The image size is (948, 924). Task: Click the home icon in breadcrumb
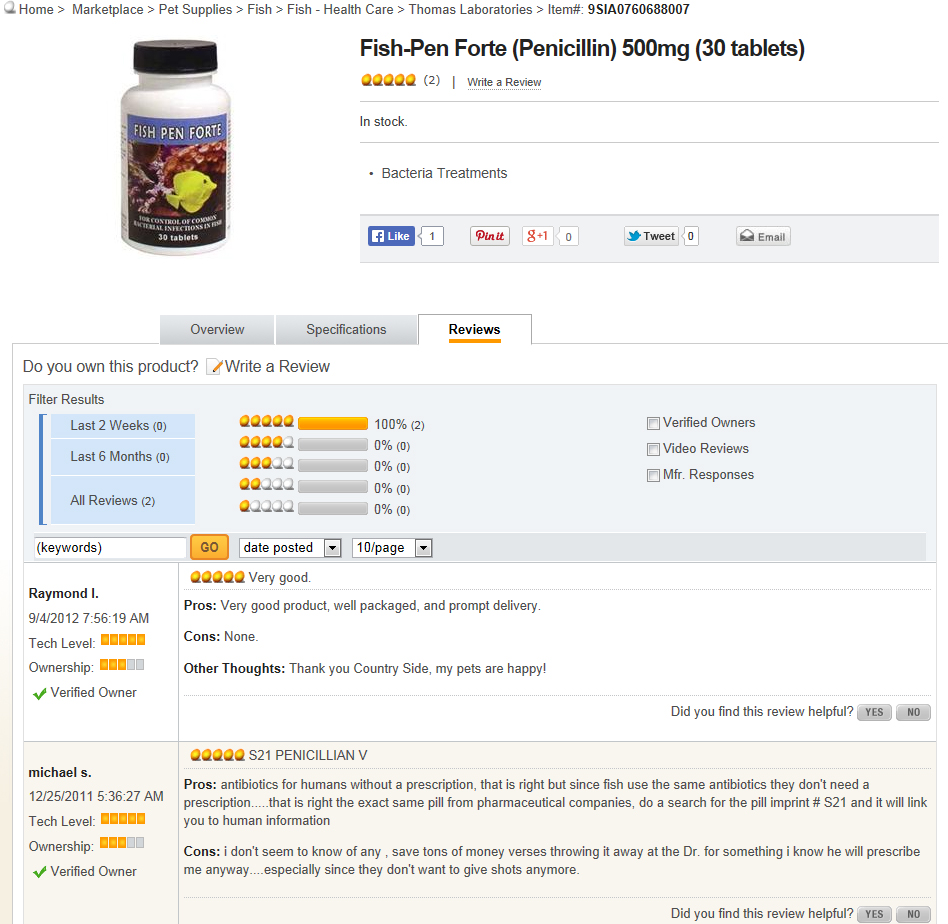[10, 9]
